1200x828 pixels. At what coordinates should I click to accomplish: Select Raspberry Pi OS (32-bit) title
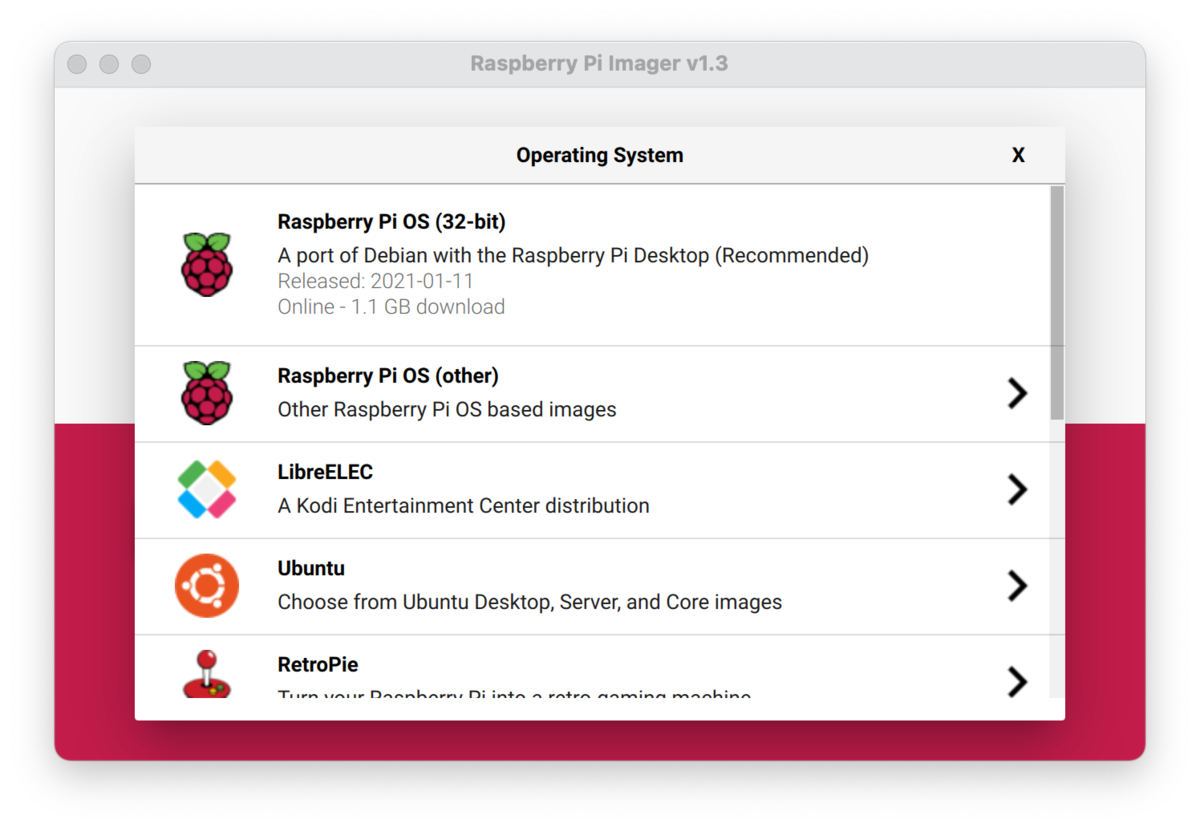click(x=391, y=222)
